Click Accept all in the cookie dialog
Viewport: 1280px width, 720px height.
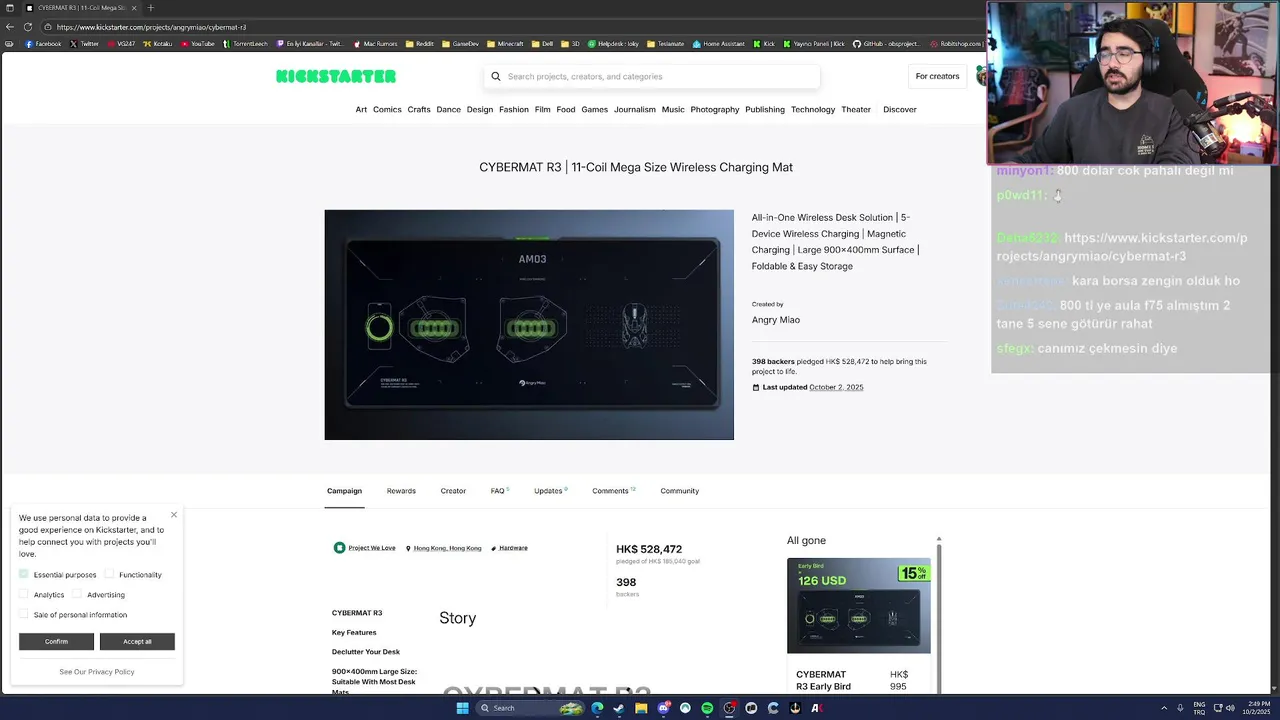(x=137, y=641)
